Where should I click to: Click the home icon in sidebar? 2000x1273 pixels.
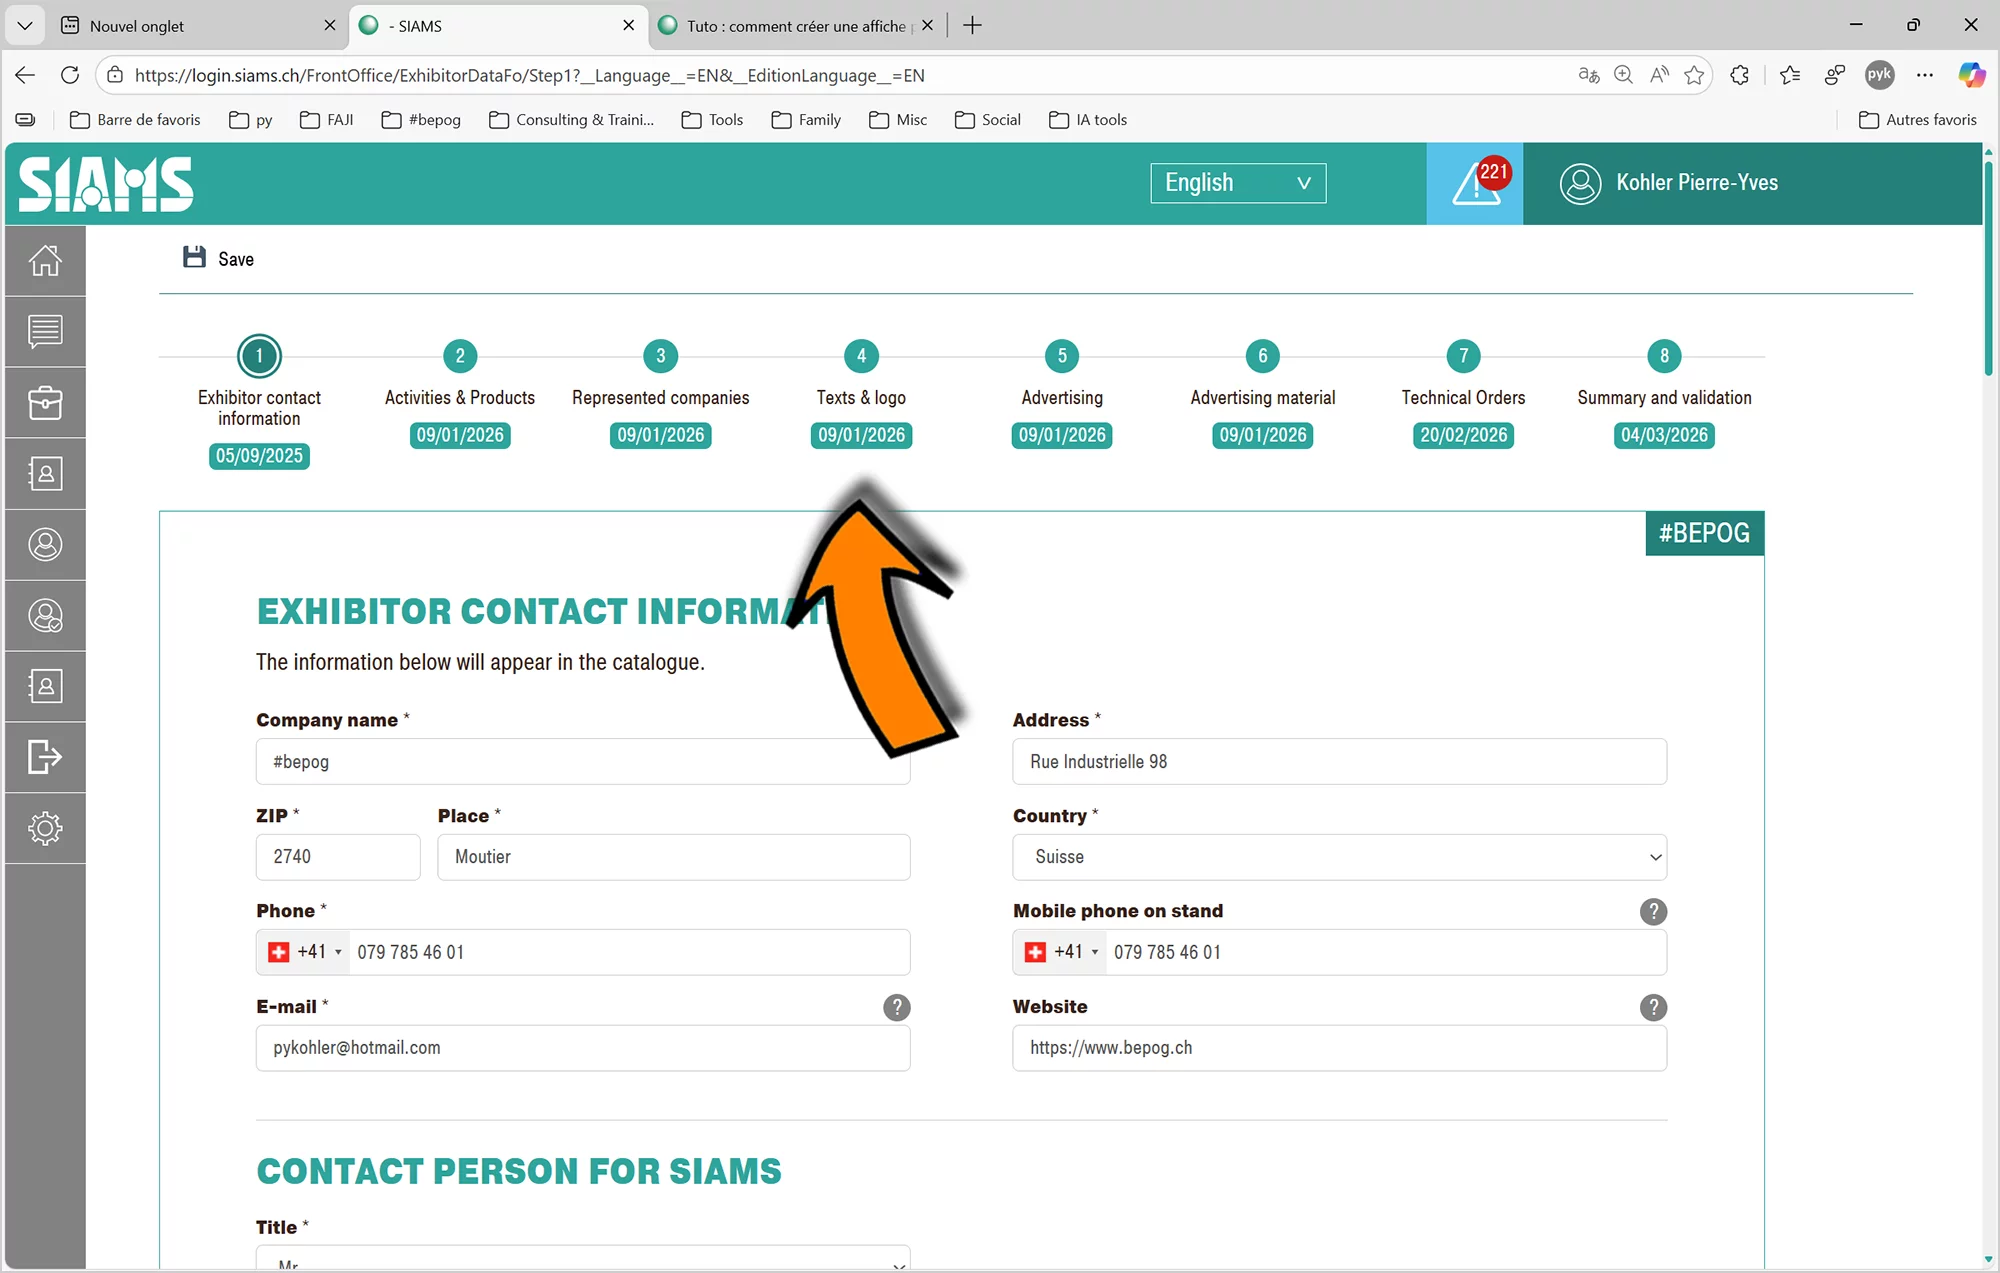(x=45, y=261)
